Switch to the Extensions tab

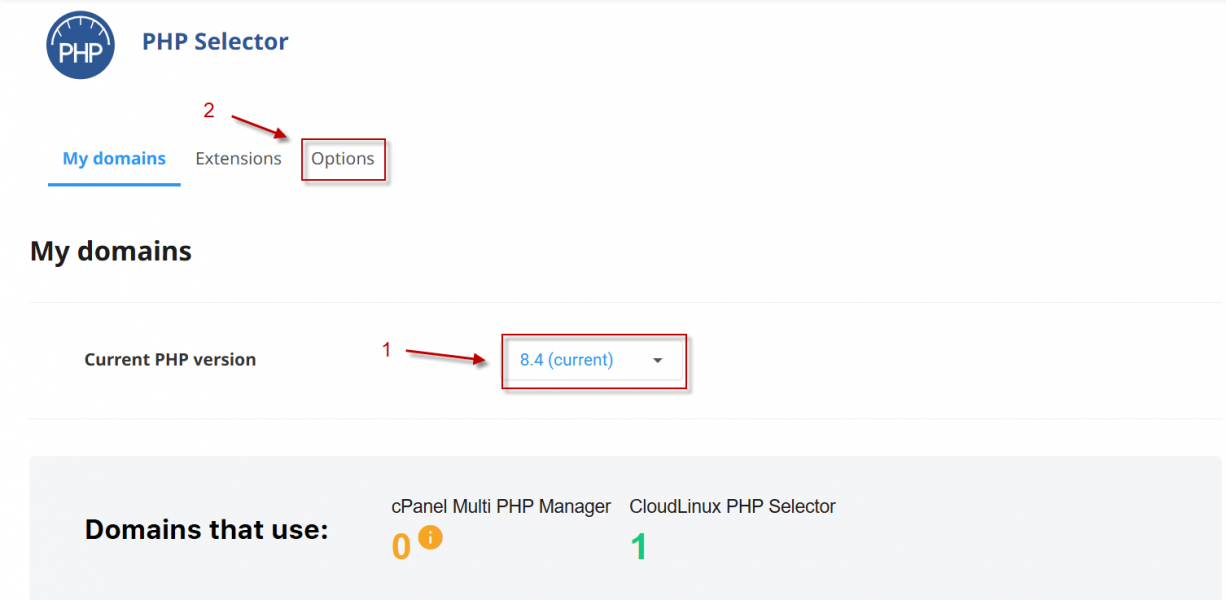point(238,159)
